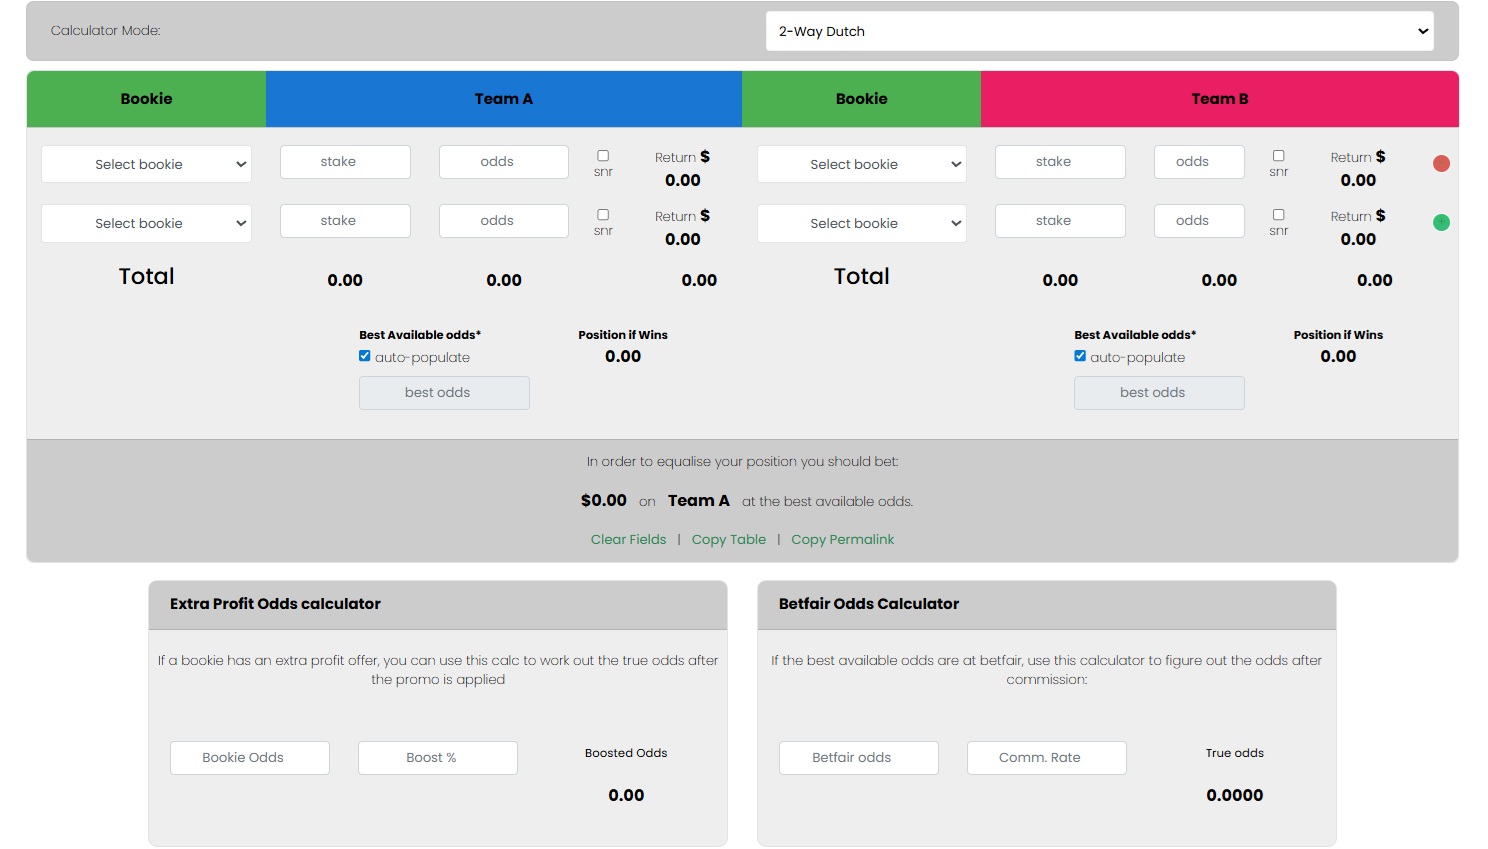This screenshot has height=849, width=1488.
Task: Click the Bookie Odds input field
Action: point(249,758)
